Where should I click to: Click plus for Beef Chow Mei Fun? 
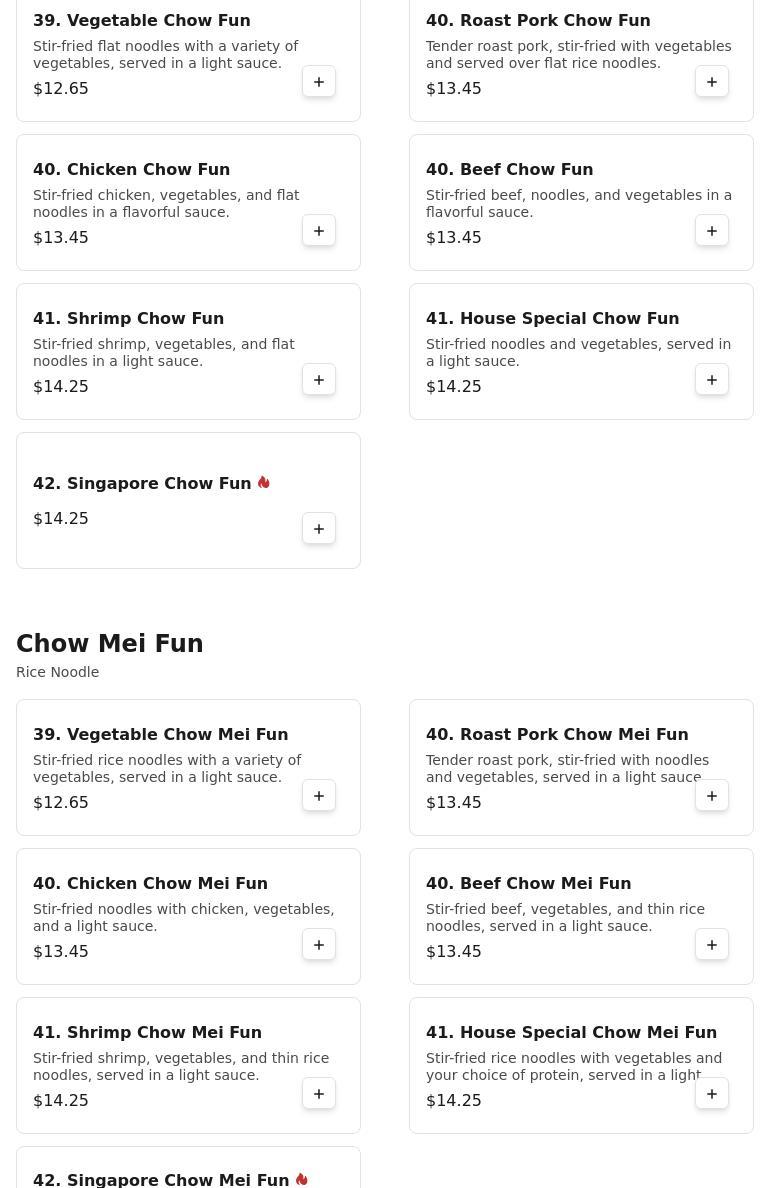pos(712,945)
